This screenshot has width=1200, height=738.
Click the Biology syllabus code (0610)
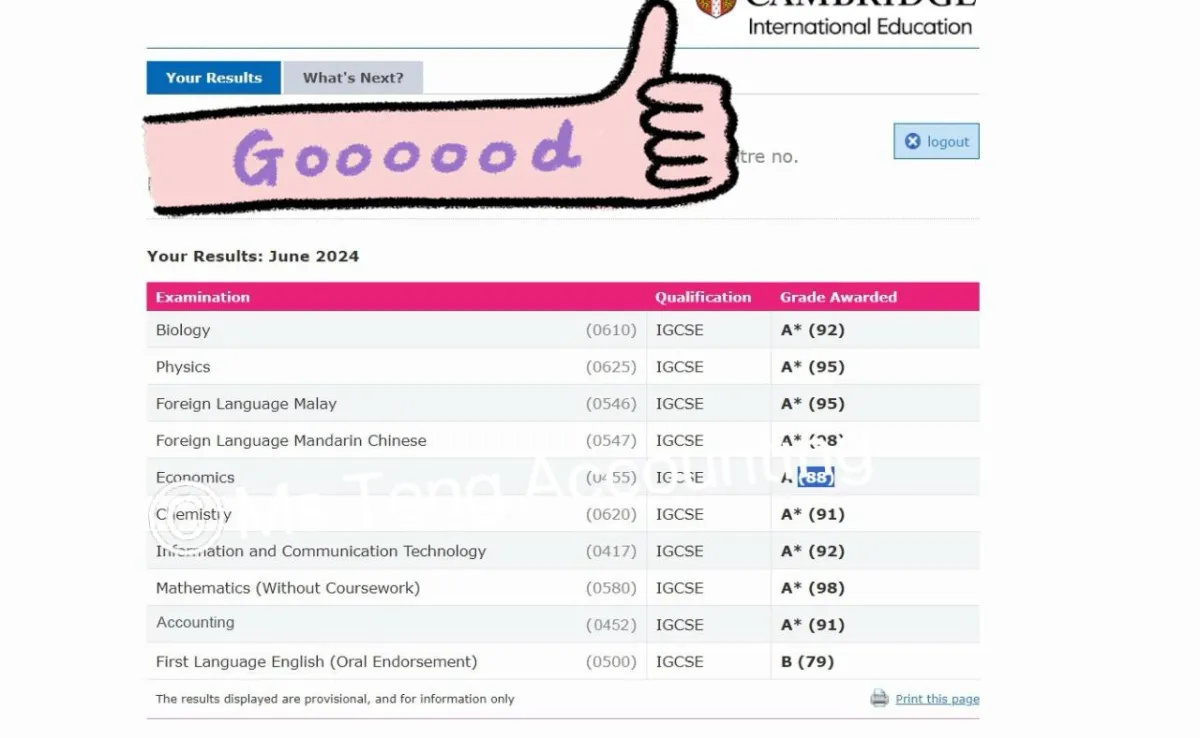[611, 330]
